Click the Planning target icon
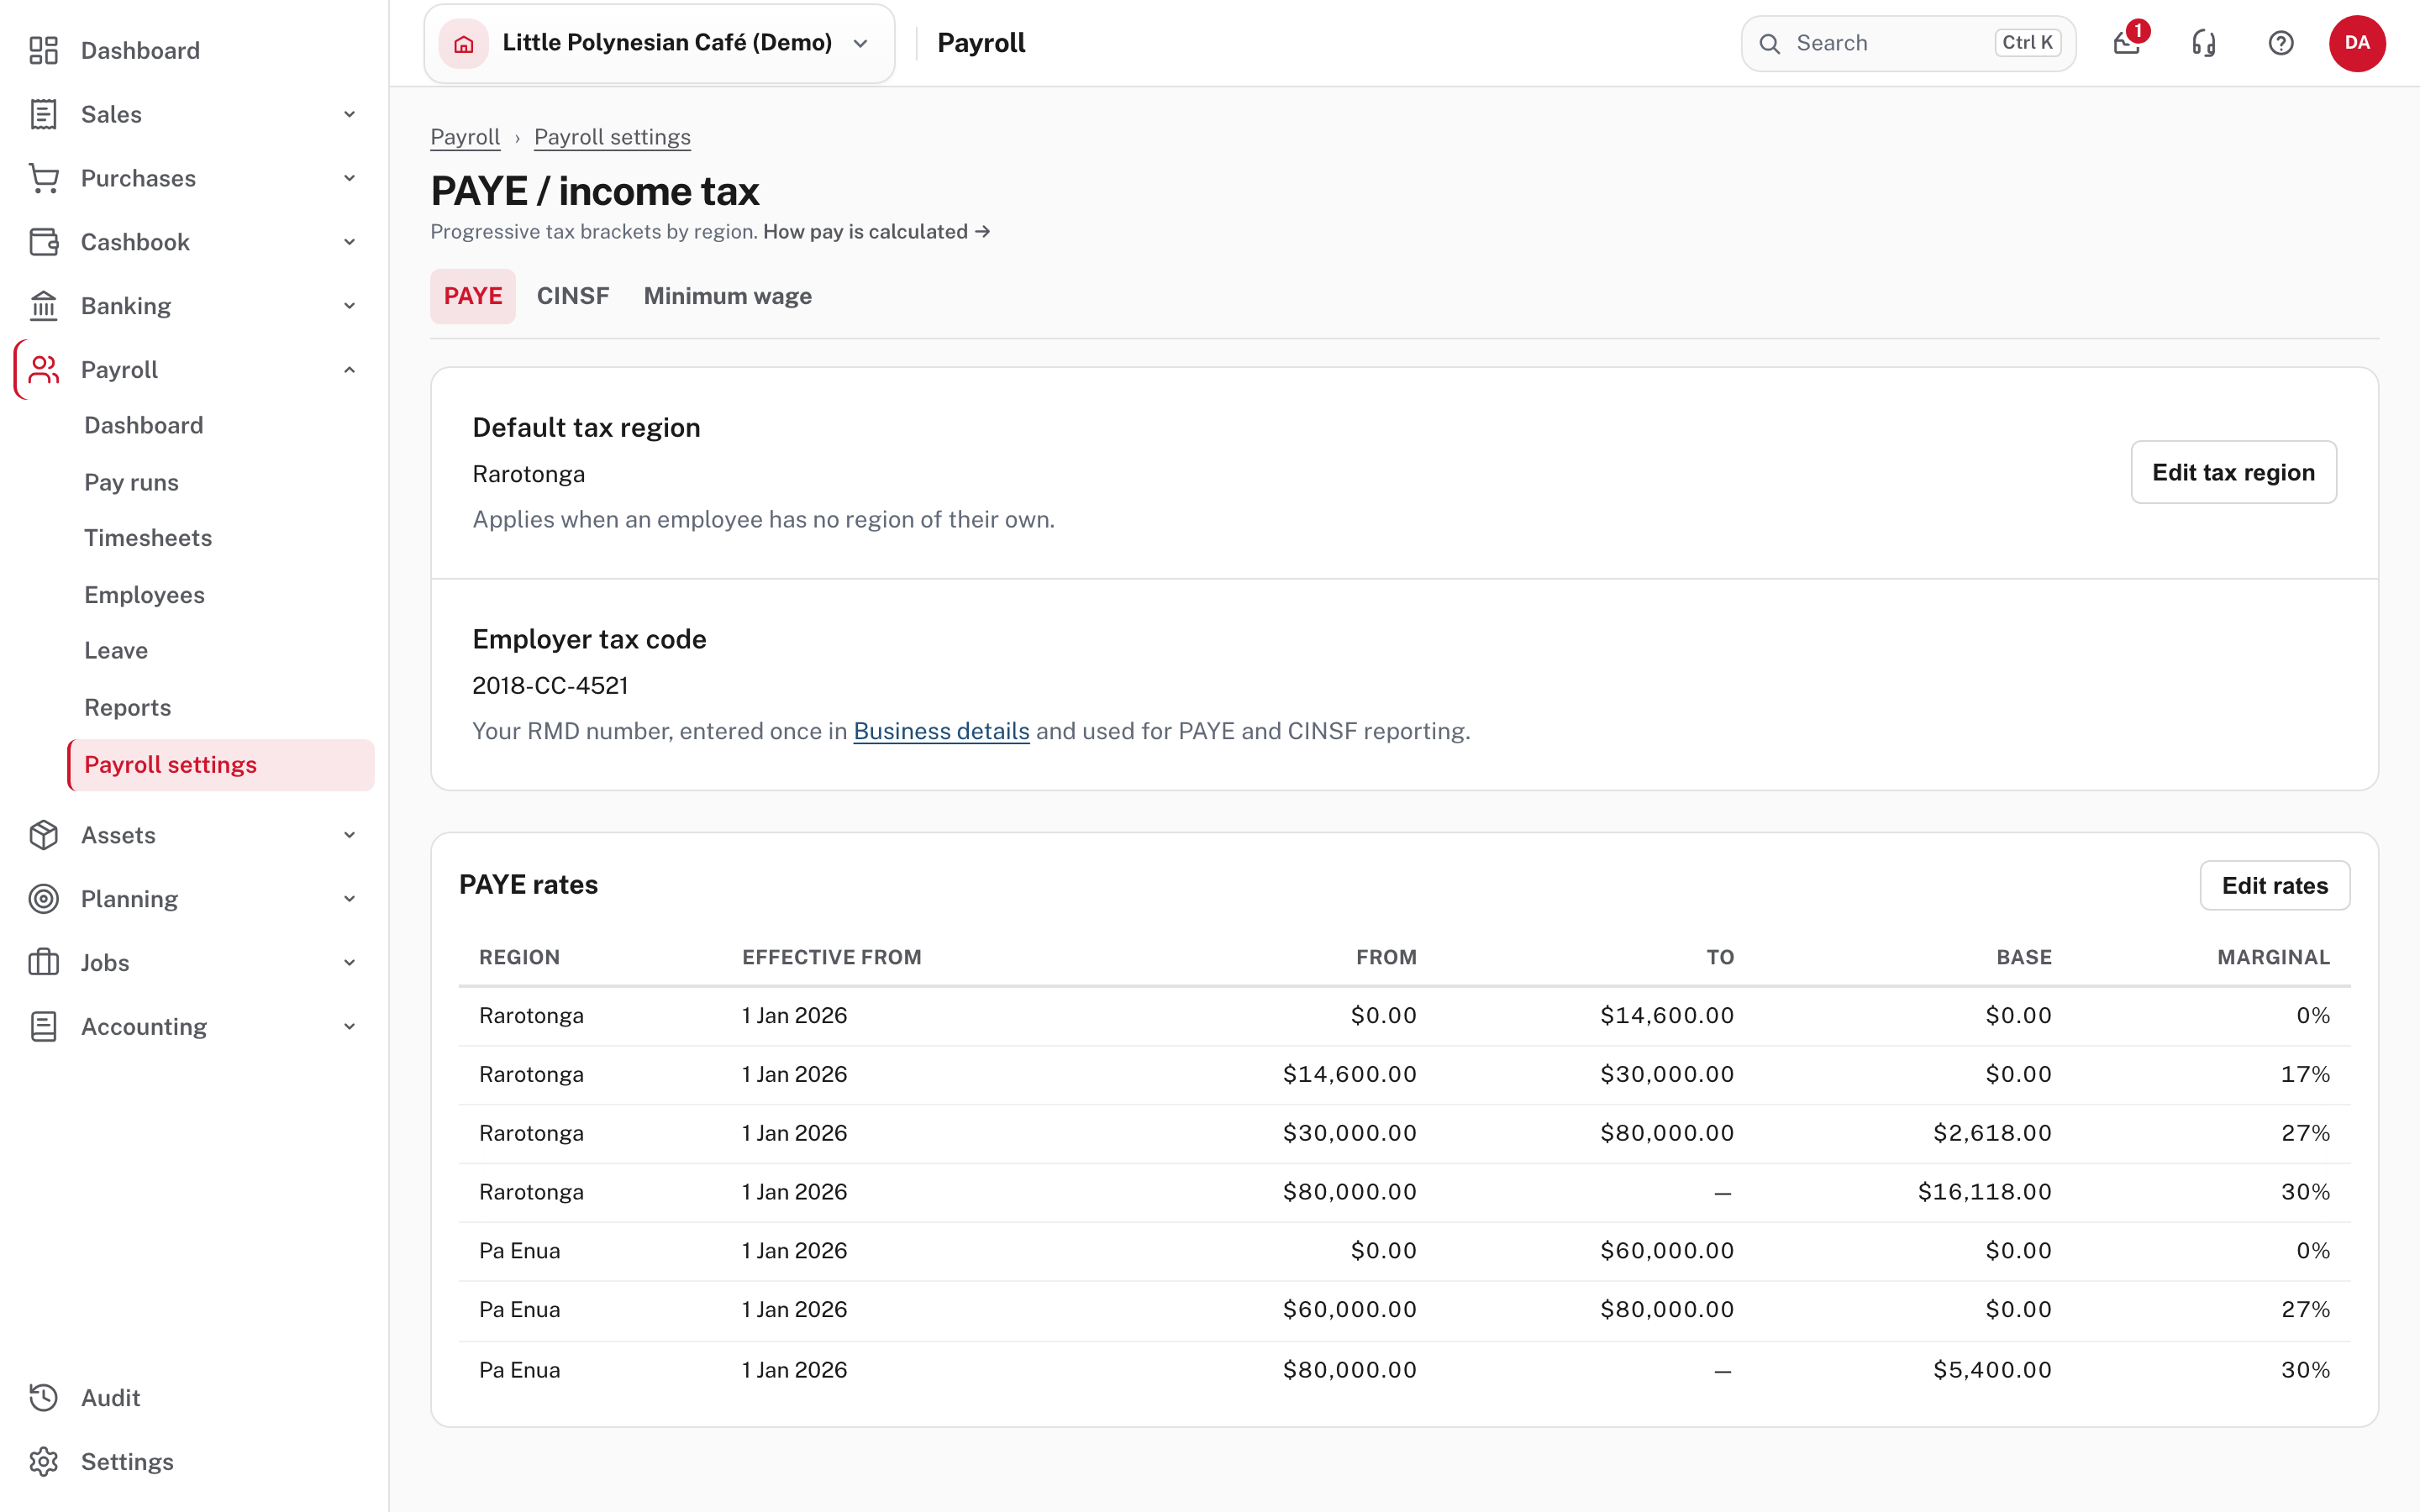The width and height of the screenshot is (2420, 1512). point(43,899)
